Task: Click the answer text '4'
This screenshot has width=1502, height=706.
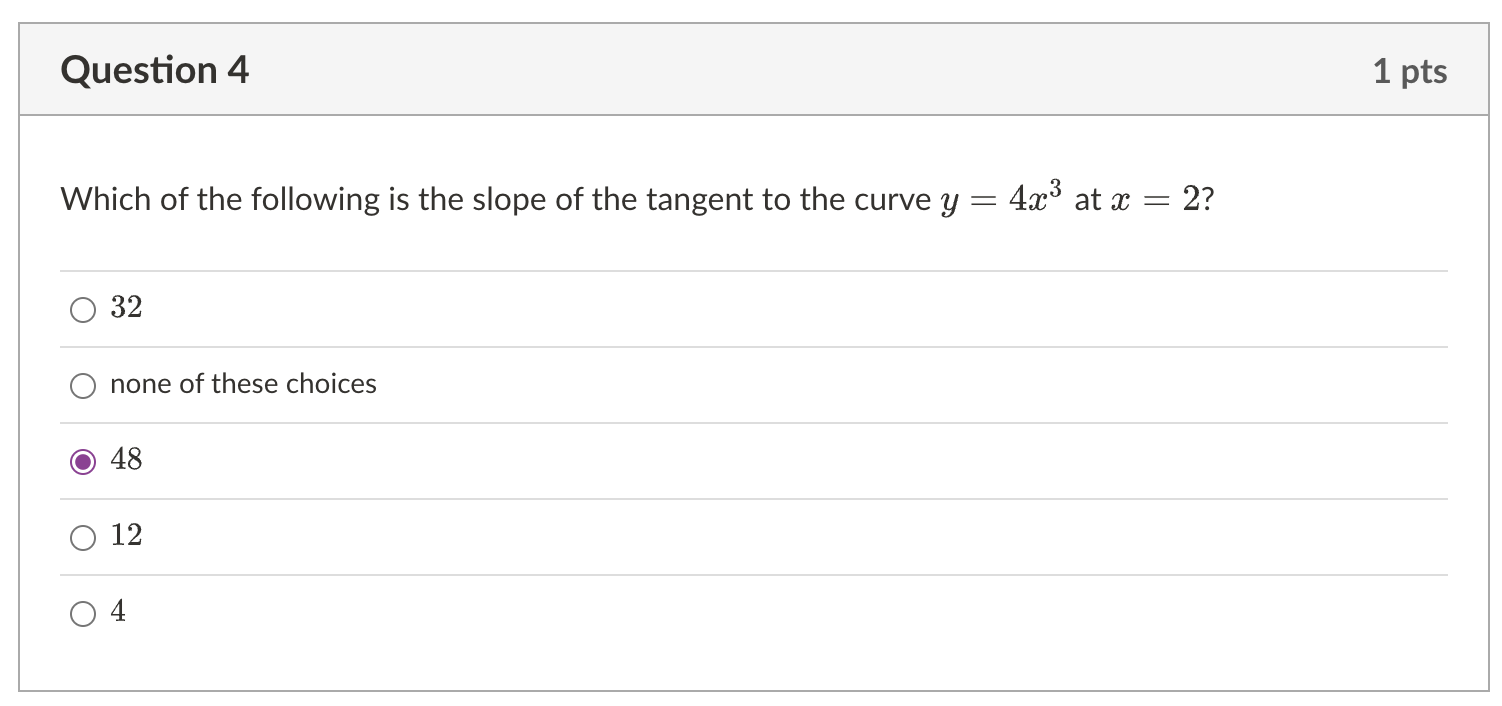Action: [x=119, y=611]
